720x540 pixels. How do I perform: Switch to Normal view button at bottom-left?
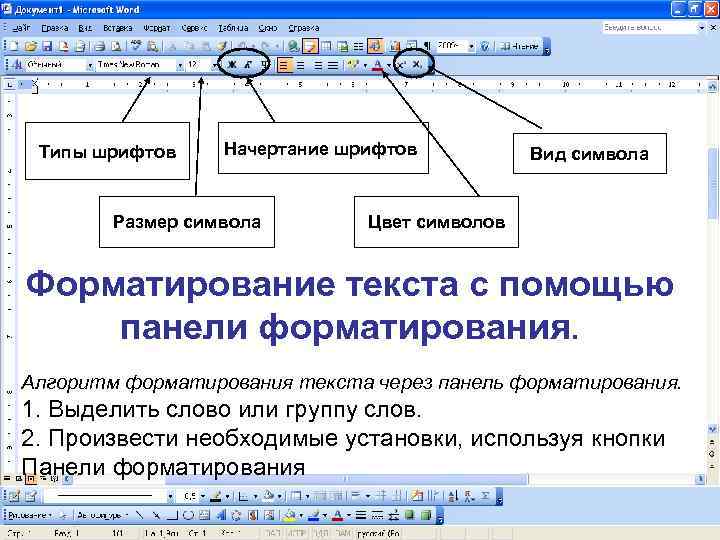click(7, 479)
